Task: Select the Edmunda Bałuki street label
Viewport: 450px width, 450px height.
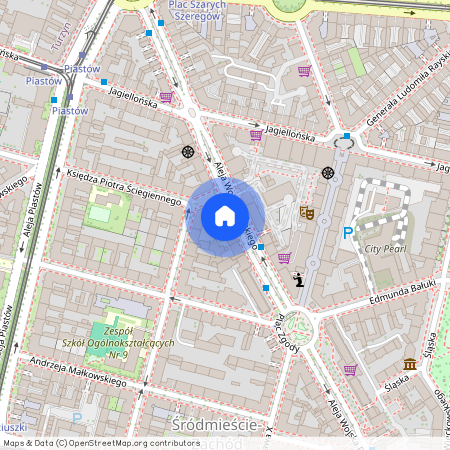Action: click(402, 292)
